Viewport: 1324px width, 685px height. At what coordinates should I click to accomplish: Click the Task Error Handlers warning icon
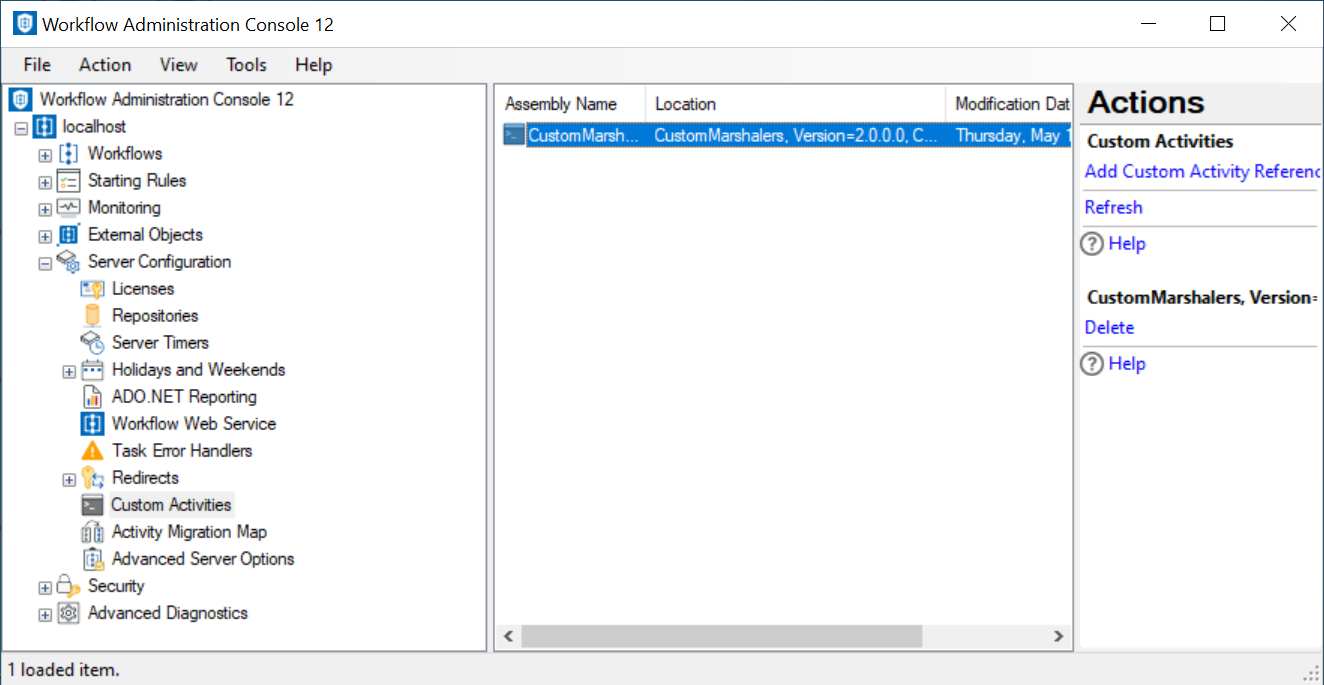93,451
